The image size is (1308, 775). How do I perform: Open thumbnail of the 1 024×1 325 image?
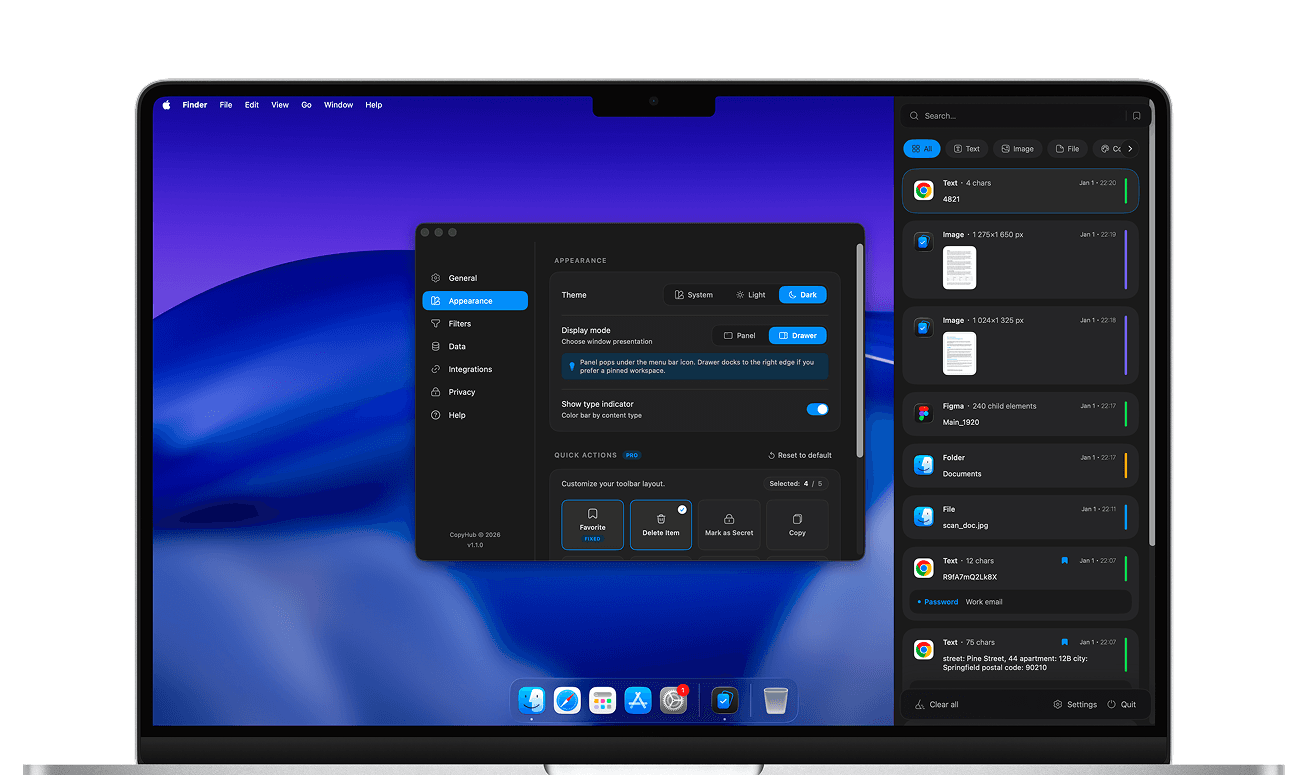click(x=959, y=354)
